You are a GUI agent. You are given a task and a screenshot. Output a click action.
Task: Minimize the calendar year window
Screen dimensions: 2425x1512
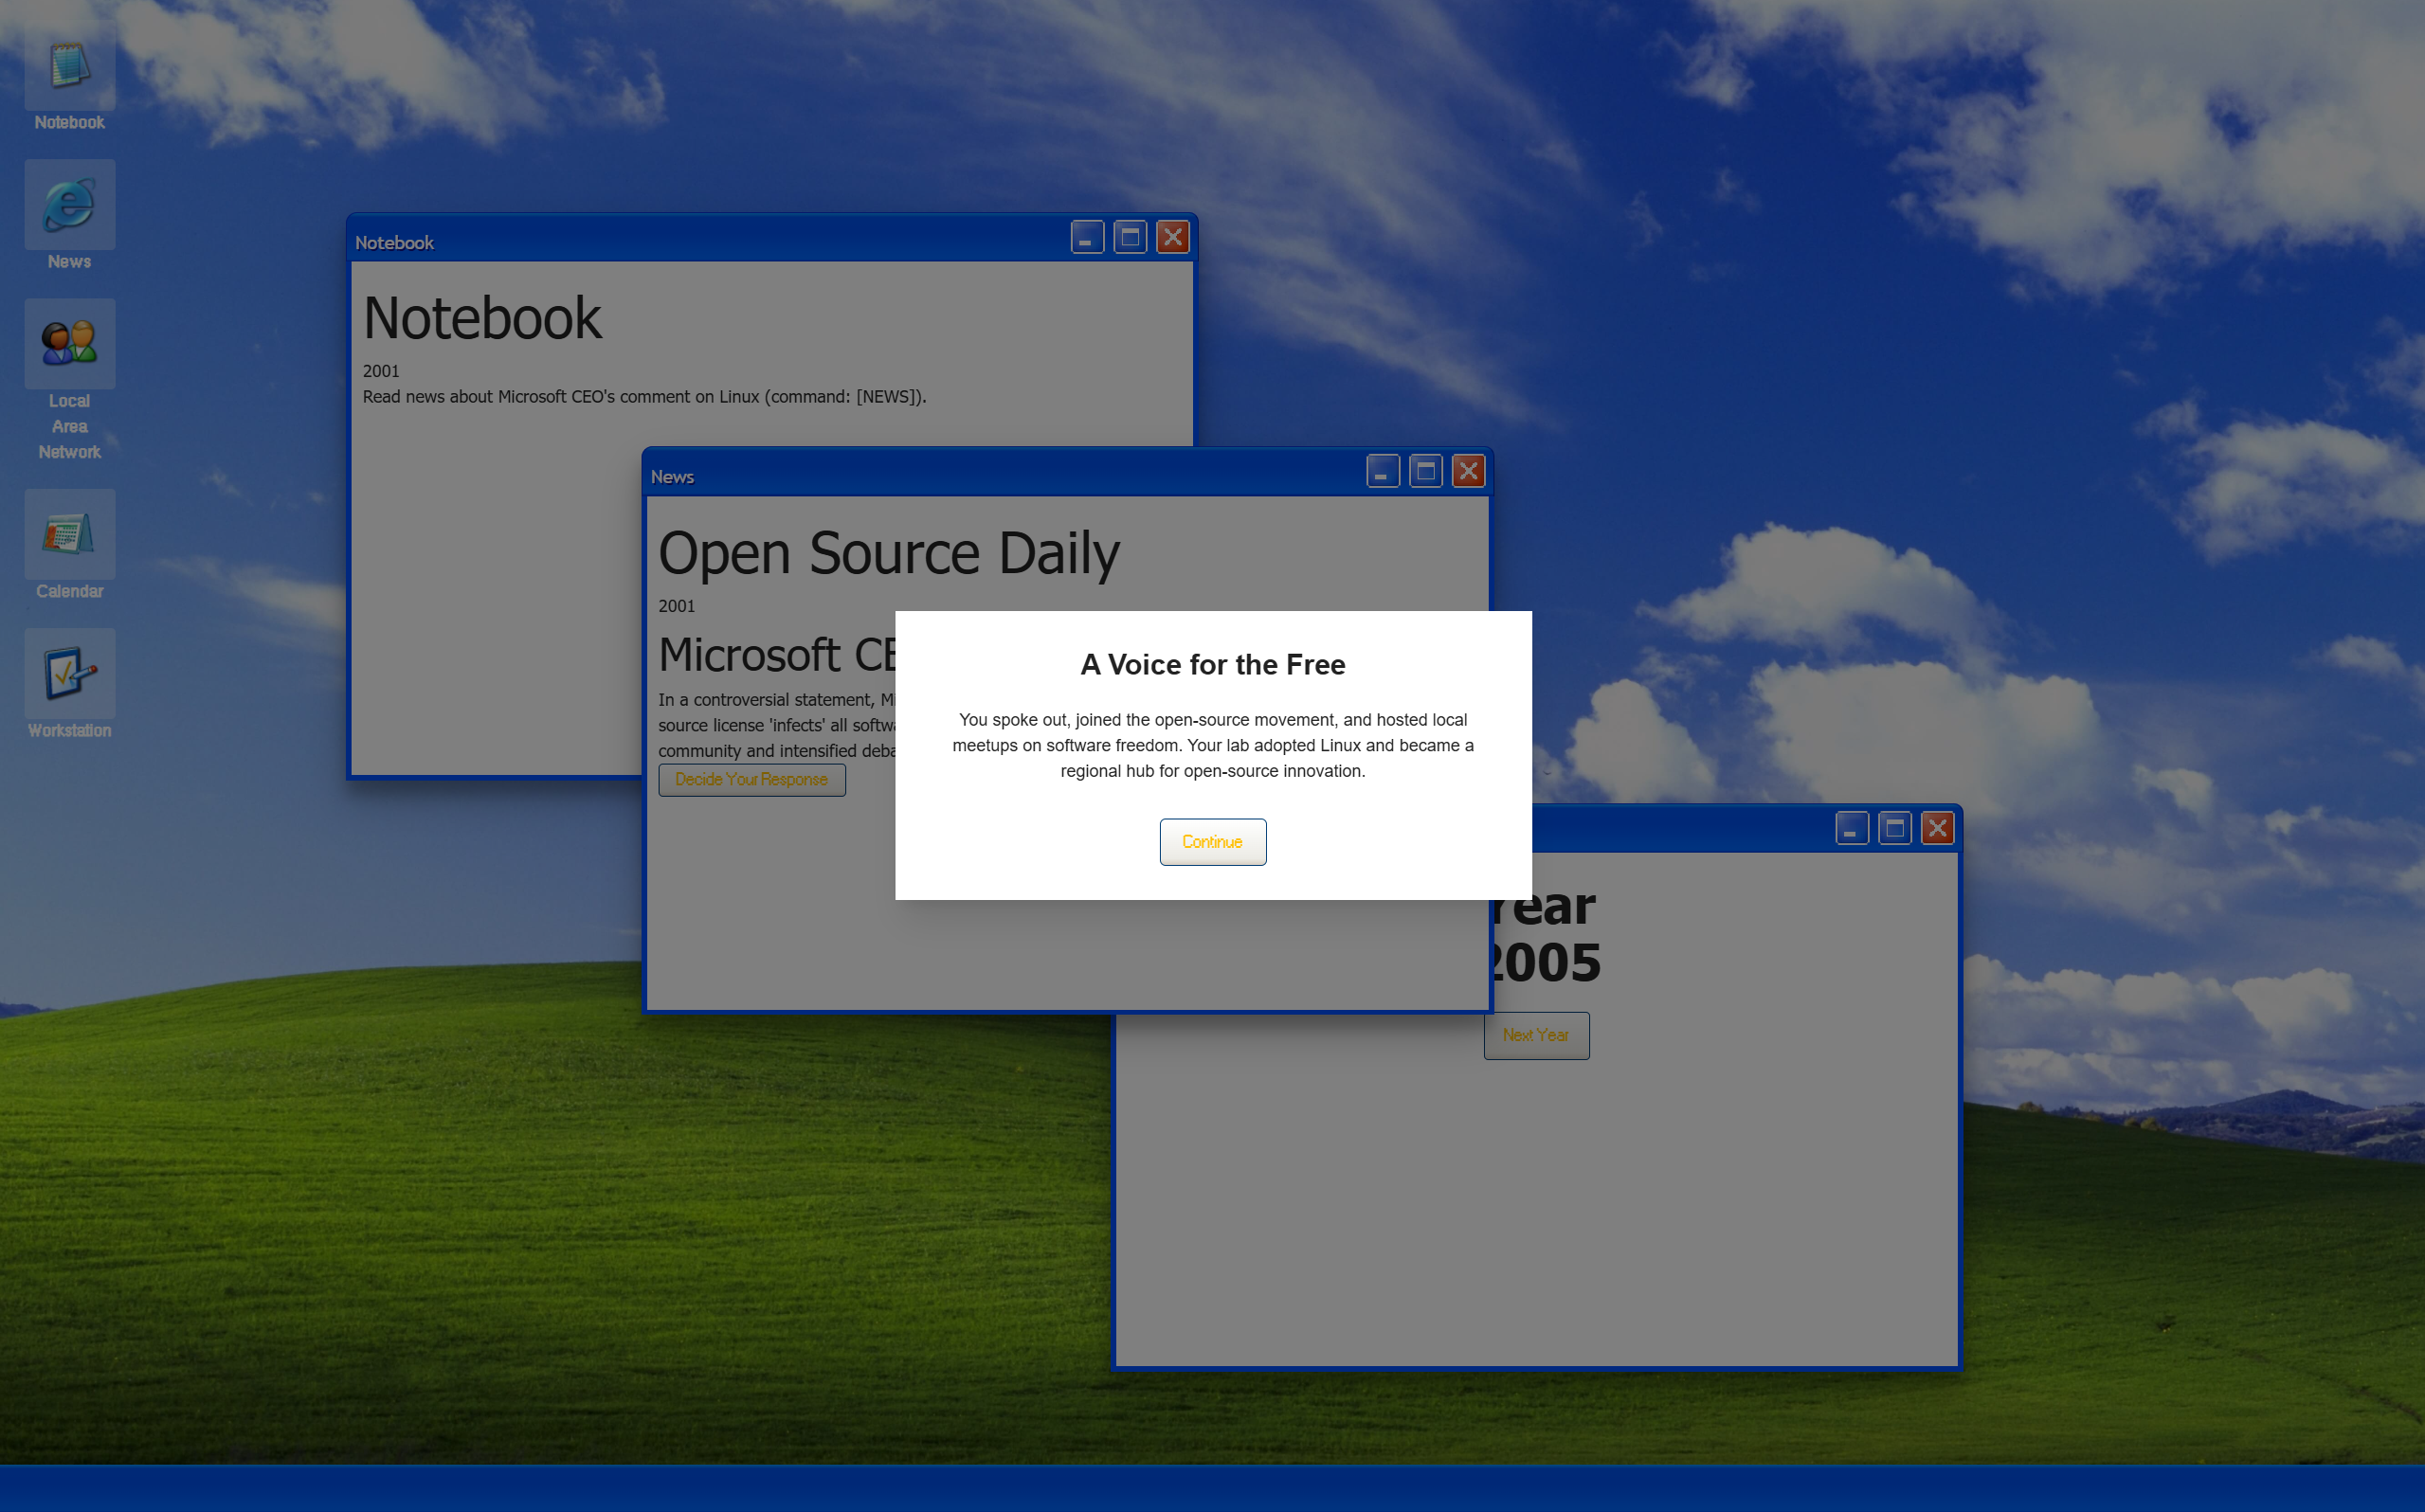(1852, 828)
